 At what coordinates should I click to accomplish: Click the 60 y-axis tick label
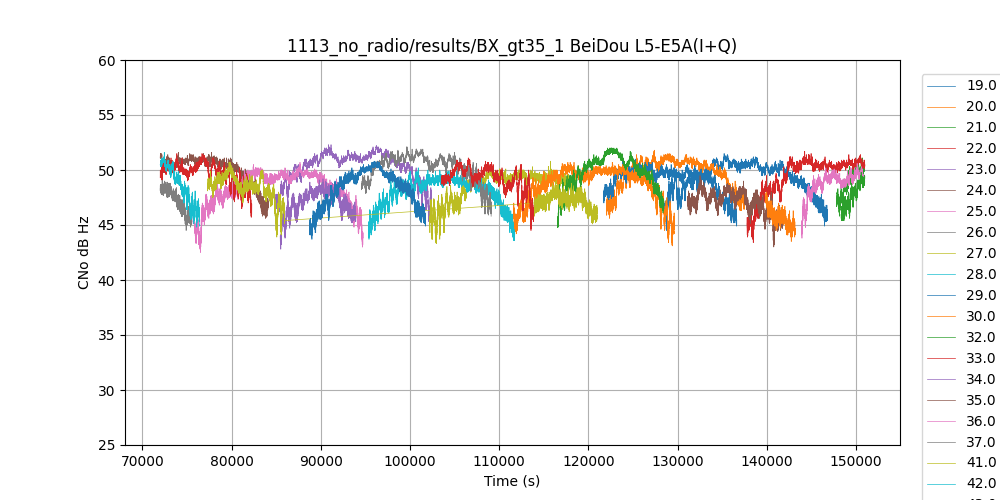coord(107,61)
